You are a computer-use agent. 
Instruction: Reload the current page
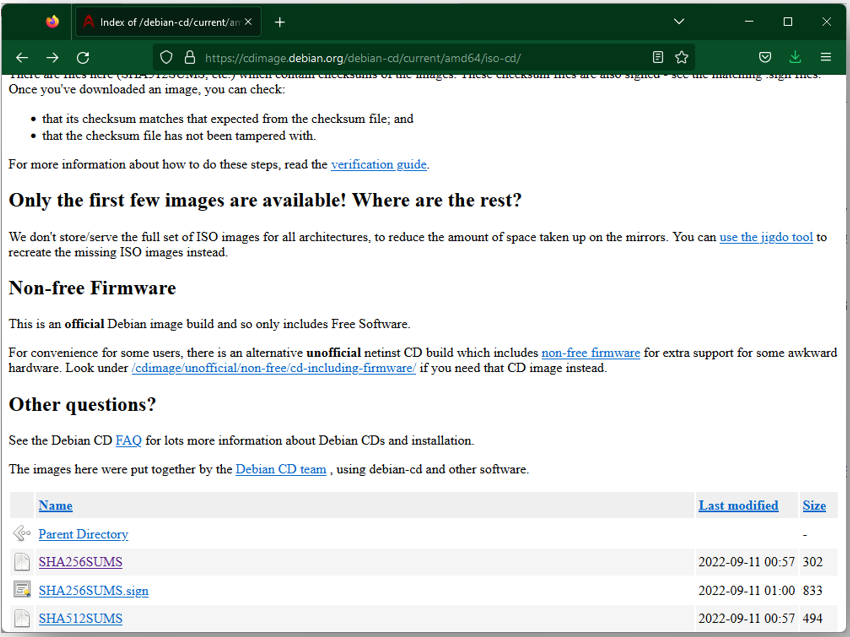(82, 57)
